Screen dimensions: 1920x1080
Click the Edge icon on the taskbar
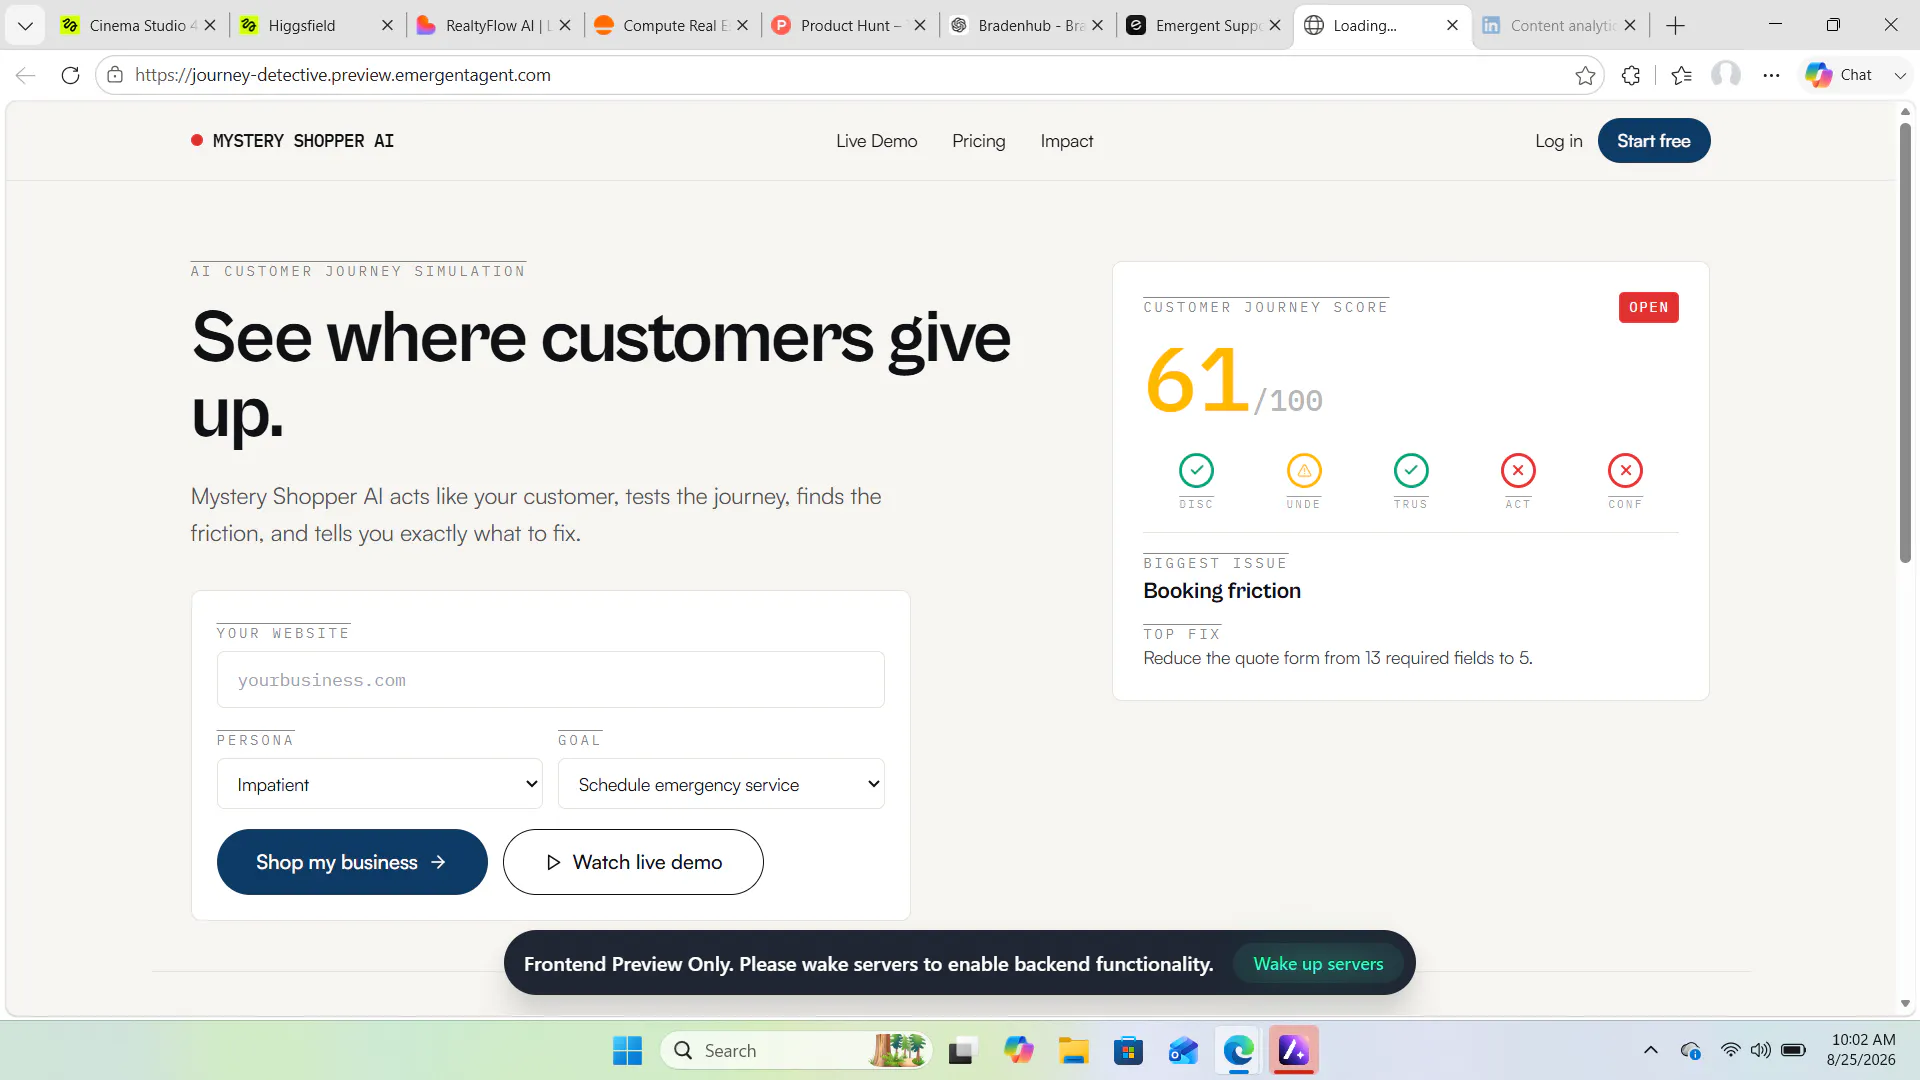point(1238,1051)
